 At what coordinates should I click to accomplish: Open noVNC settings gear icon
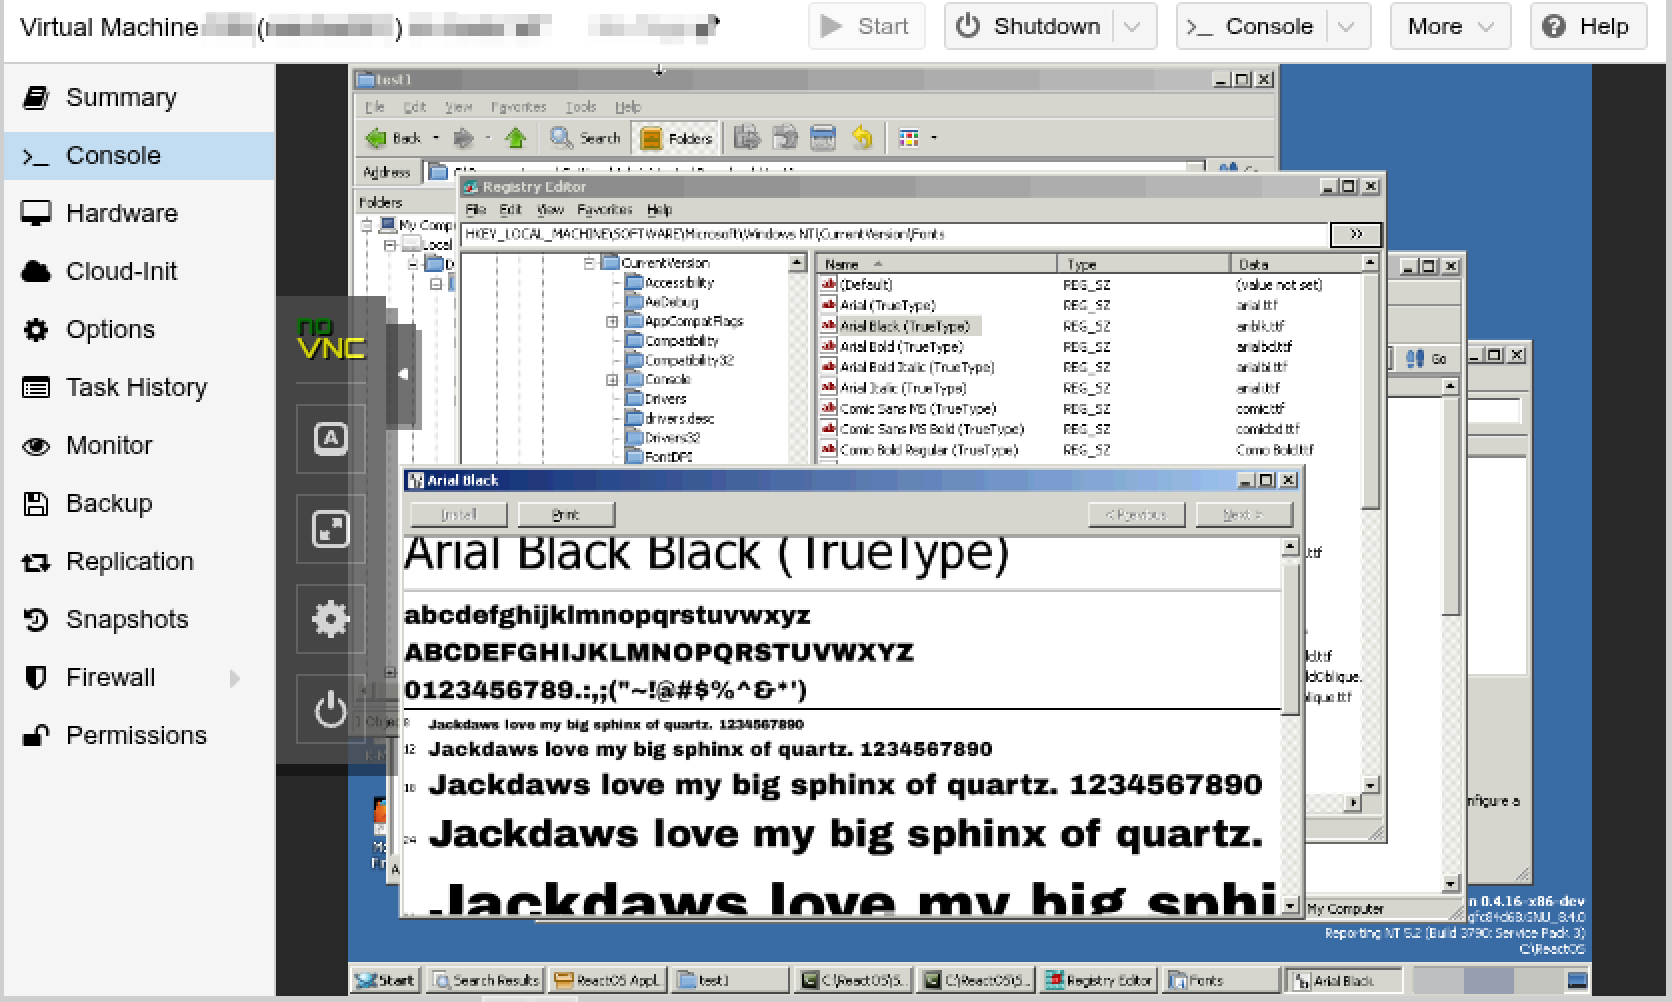coord(330,619)
